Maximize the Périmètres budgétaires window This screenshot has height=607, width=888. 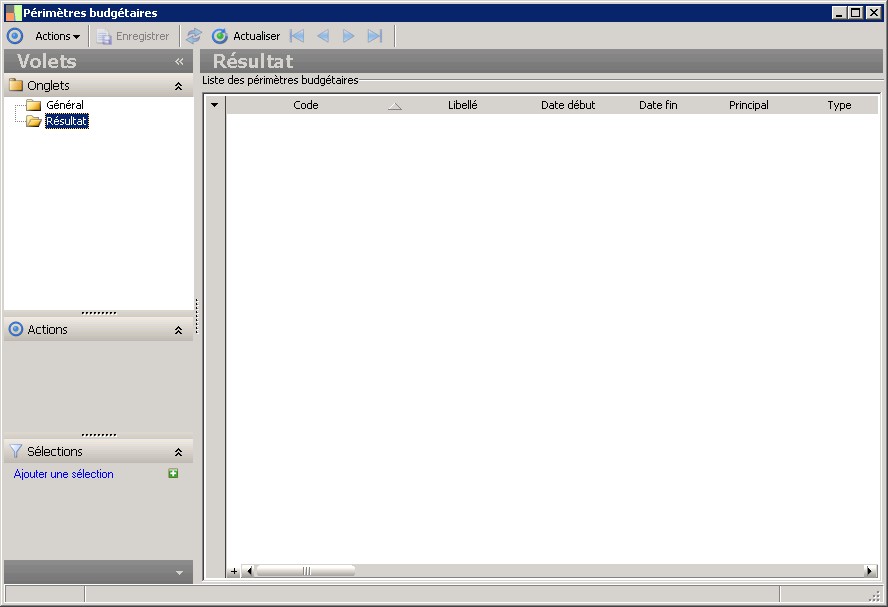856,12
